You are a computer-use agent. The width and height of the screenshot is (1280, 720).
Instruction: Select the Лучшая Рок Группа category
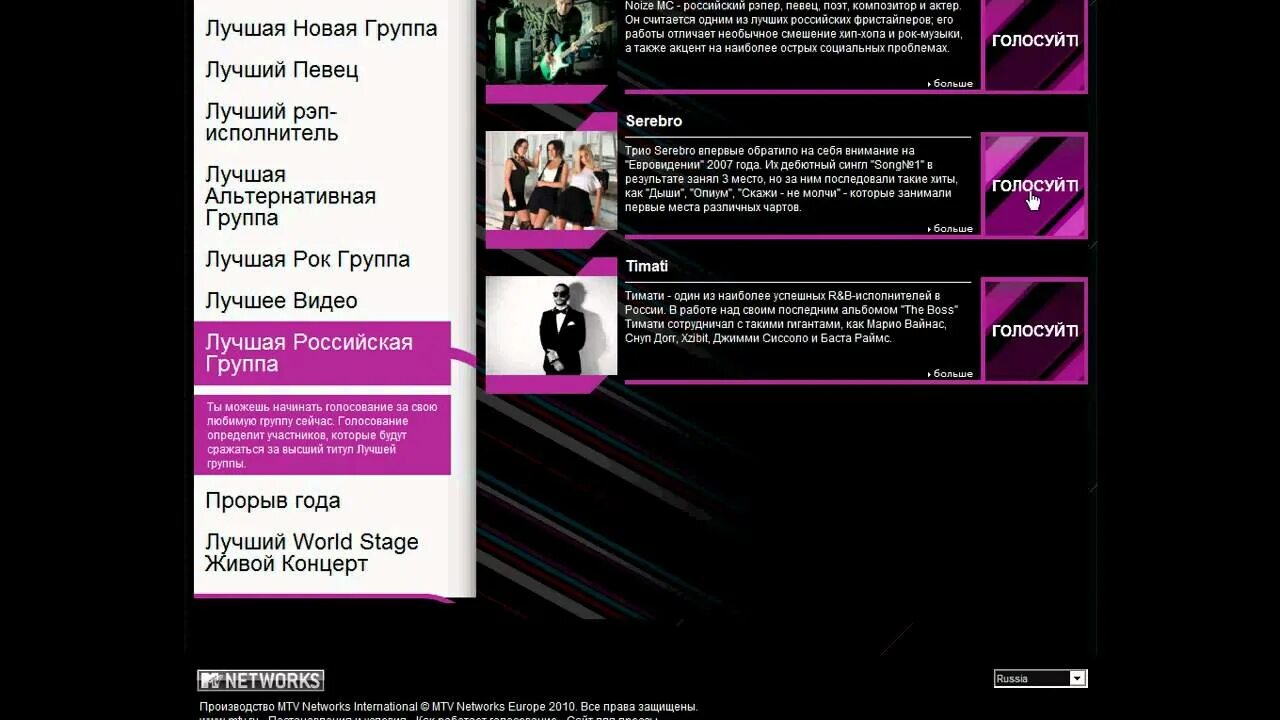click(308, 259)
